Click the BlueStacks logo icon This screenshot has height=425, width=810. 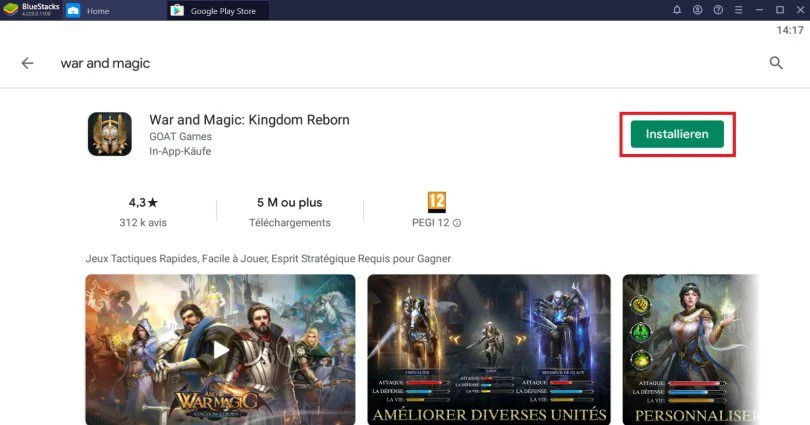(10, 10)
